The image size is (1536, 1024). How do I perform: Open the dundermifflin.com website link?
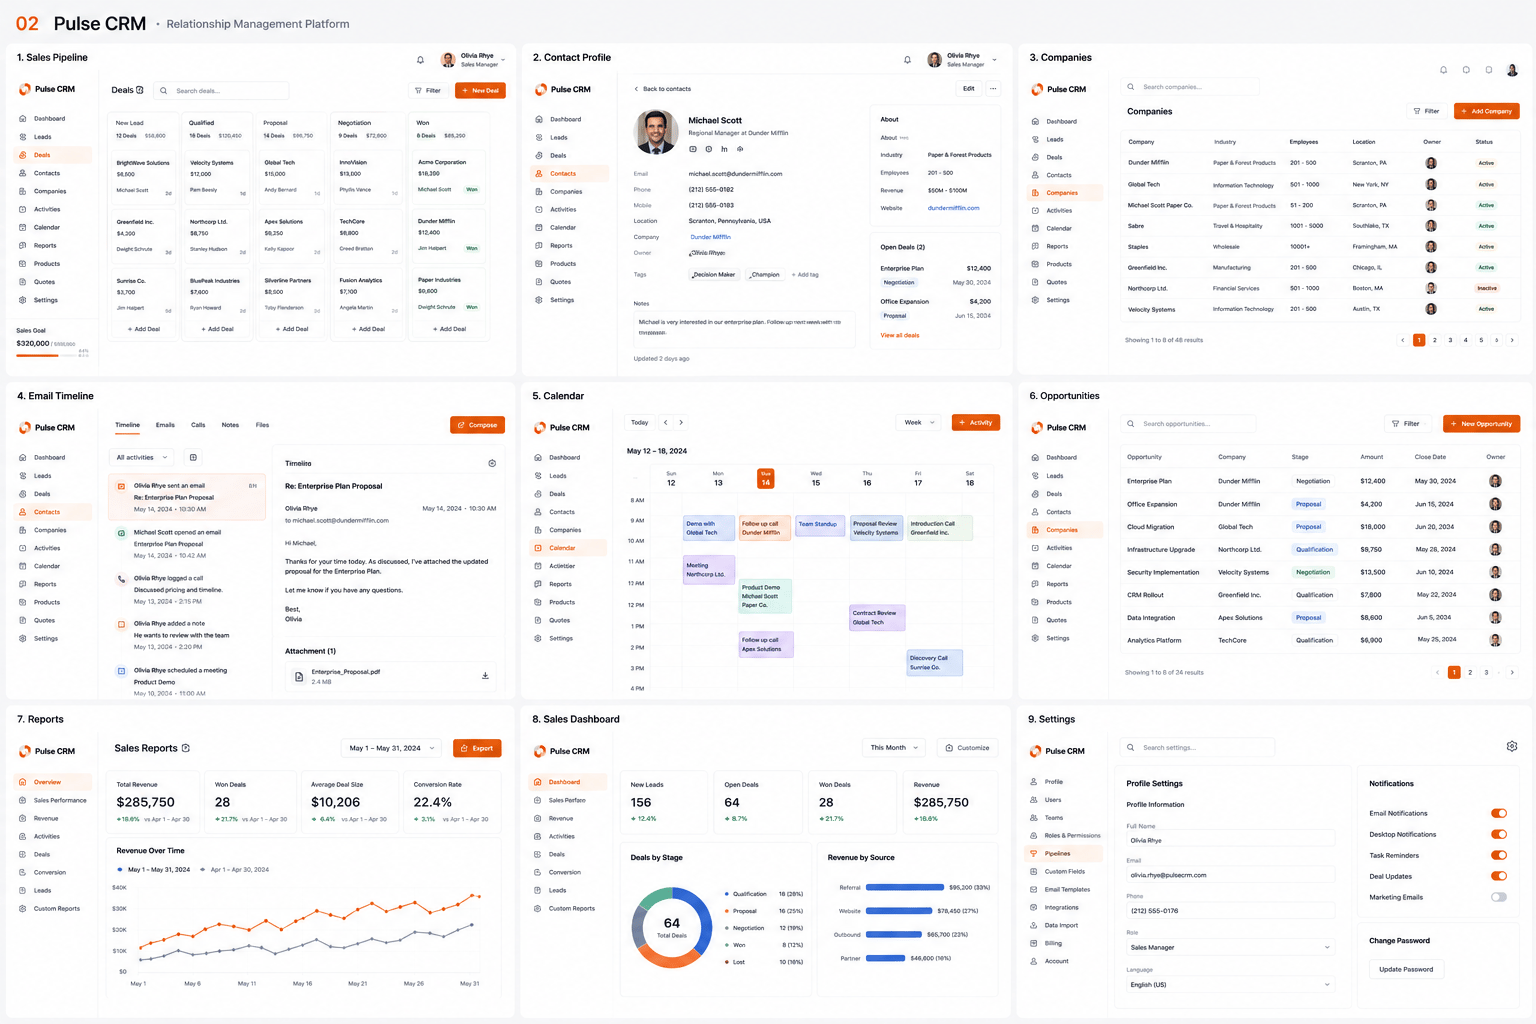[x=953, y=208]
